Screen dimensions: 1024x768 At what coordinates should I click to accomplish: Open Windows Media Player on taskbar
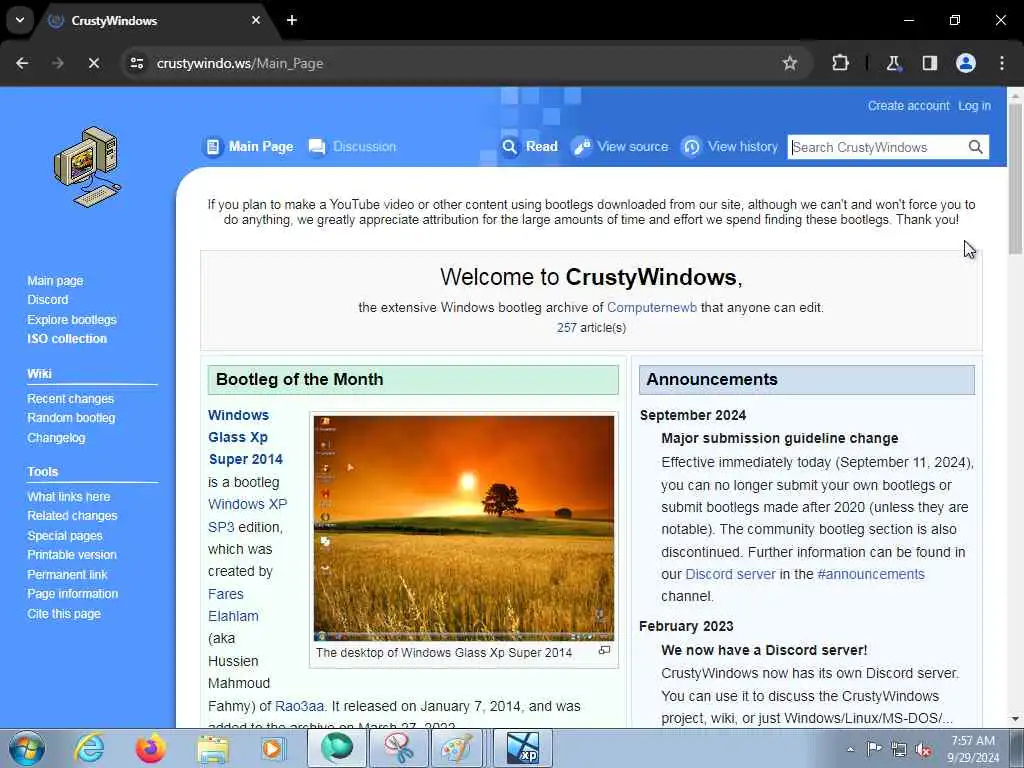[272, 749]
